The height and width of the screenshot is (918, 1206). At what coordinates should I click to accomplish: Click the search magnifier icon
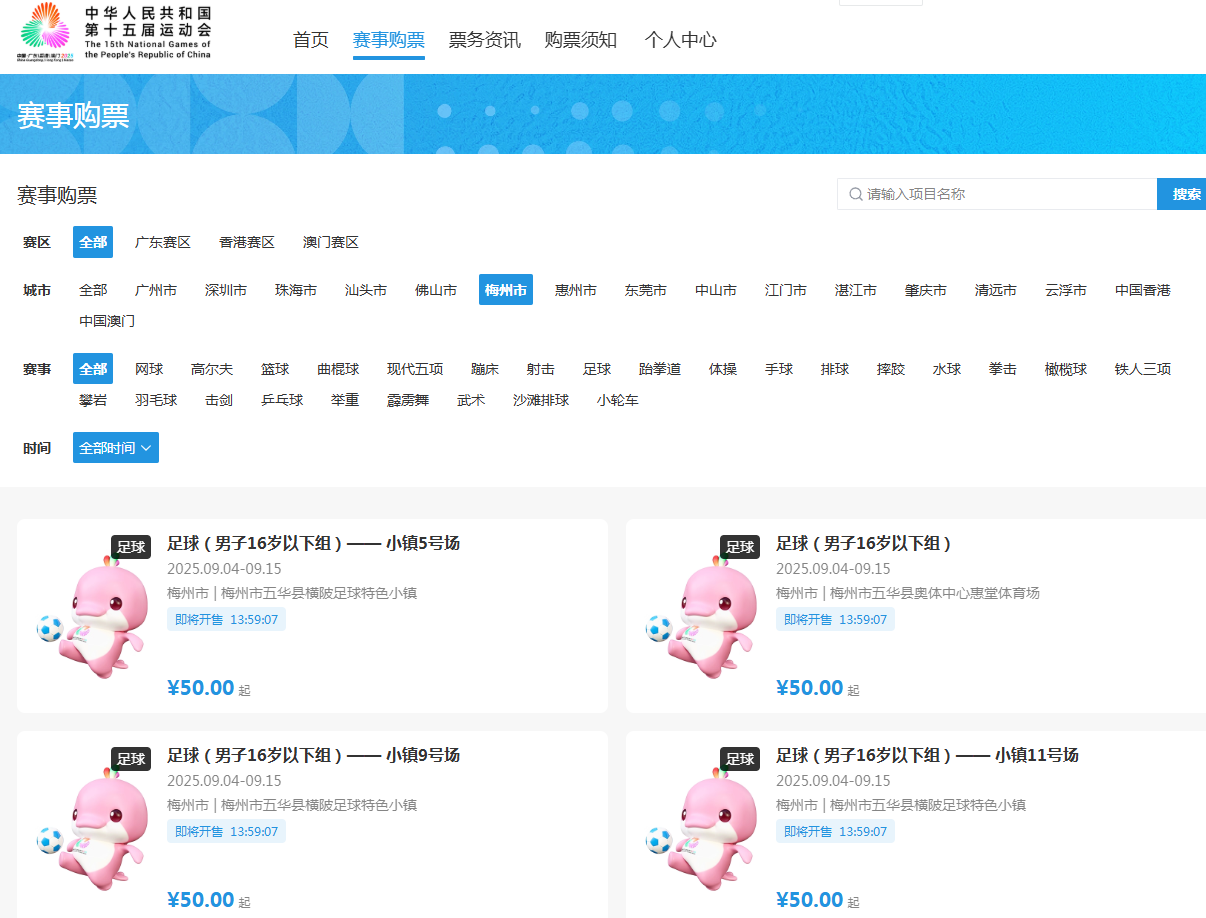click(x=856, y=194)
